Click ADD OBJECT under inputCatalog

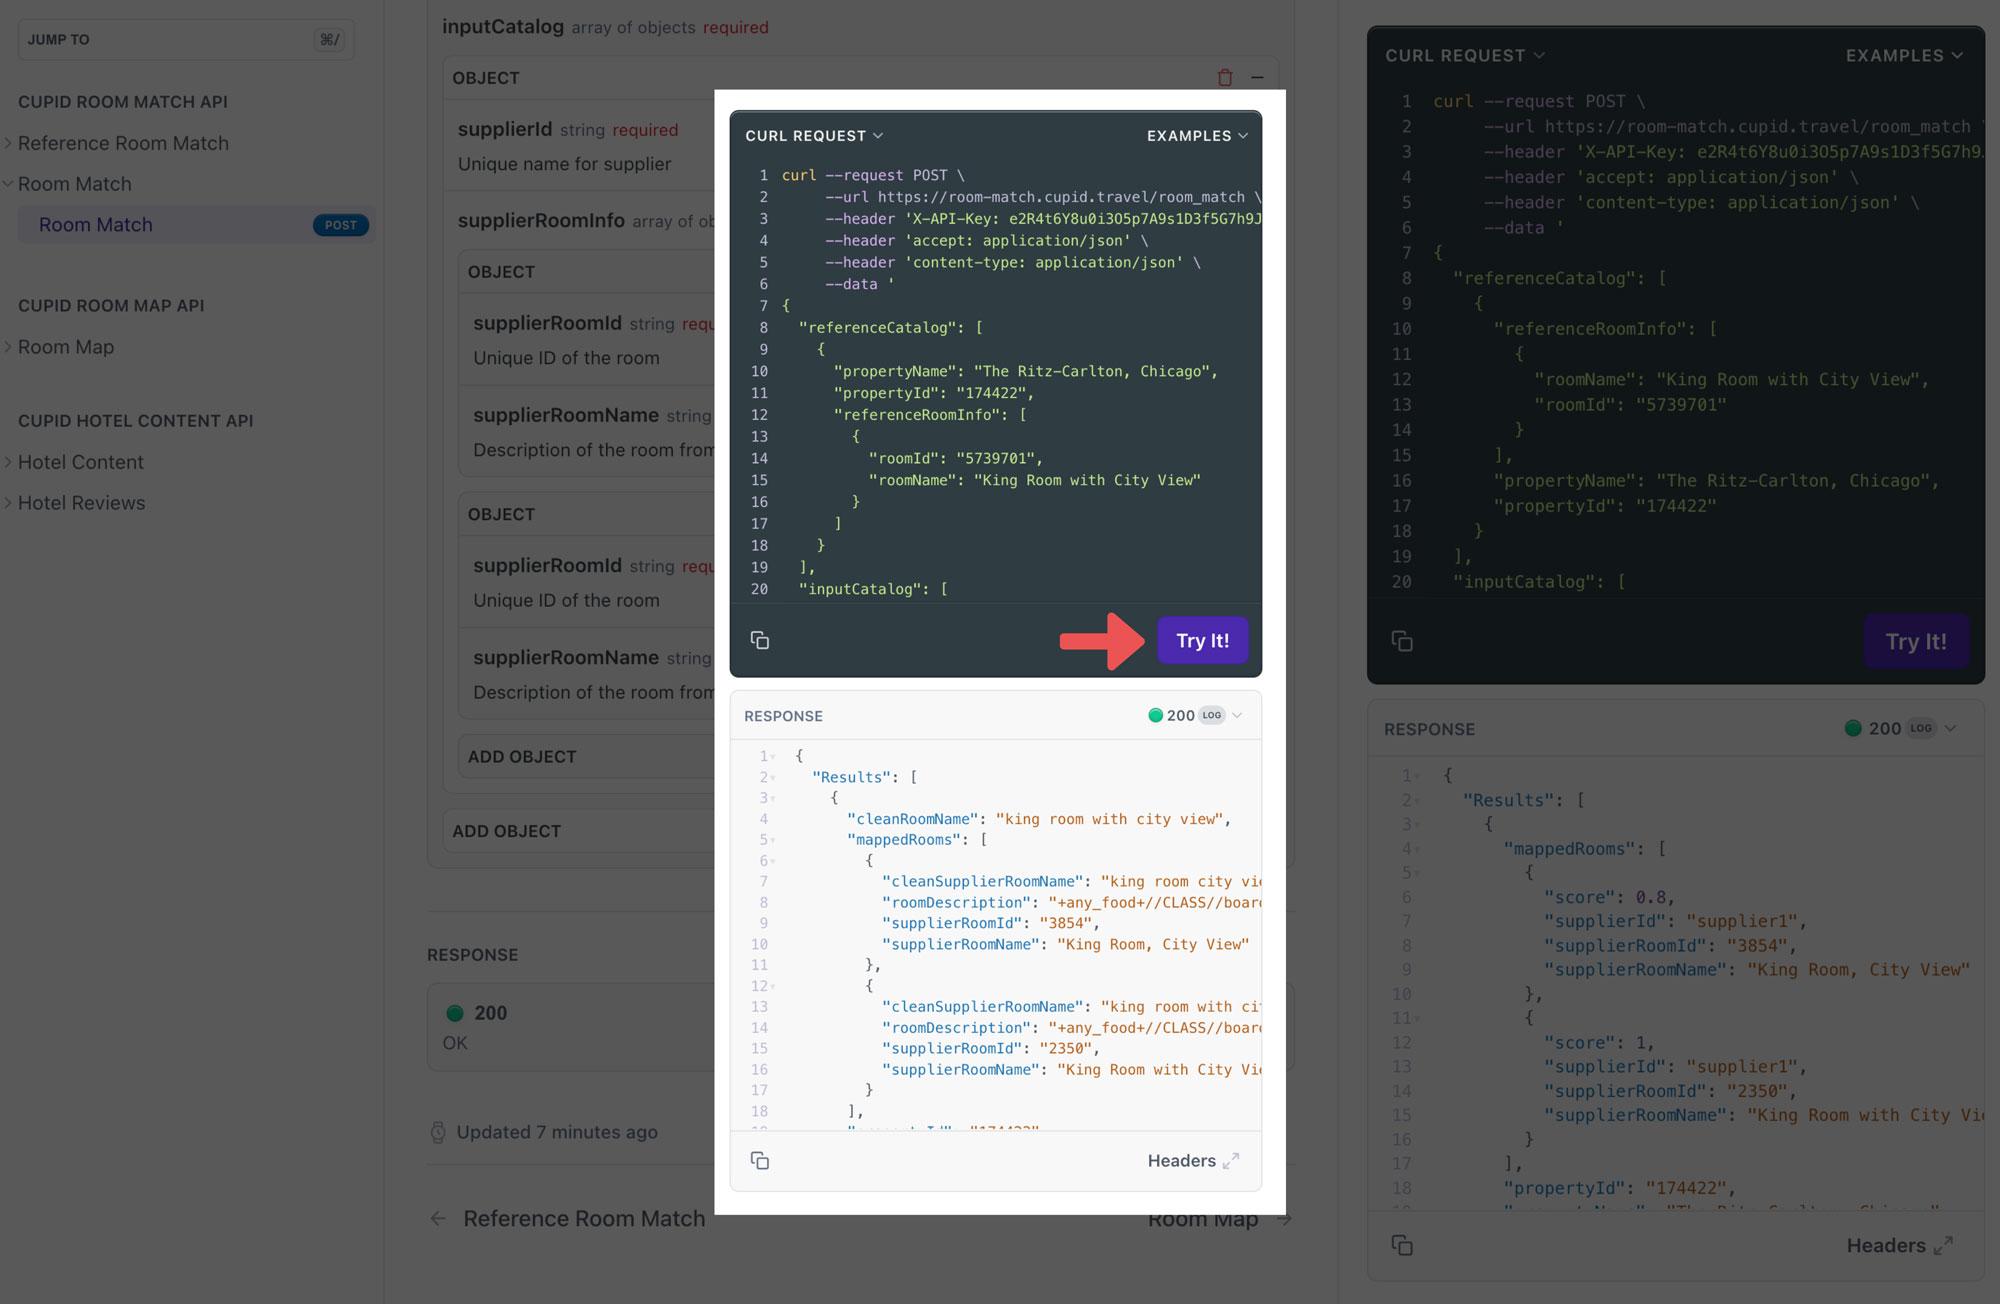pyautogui.click(x=506, y=831)
